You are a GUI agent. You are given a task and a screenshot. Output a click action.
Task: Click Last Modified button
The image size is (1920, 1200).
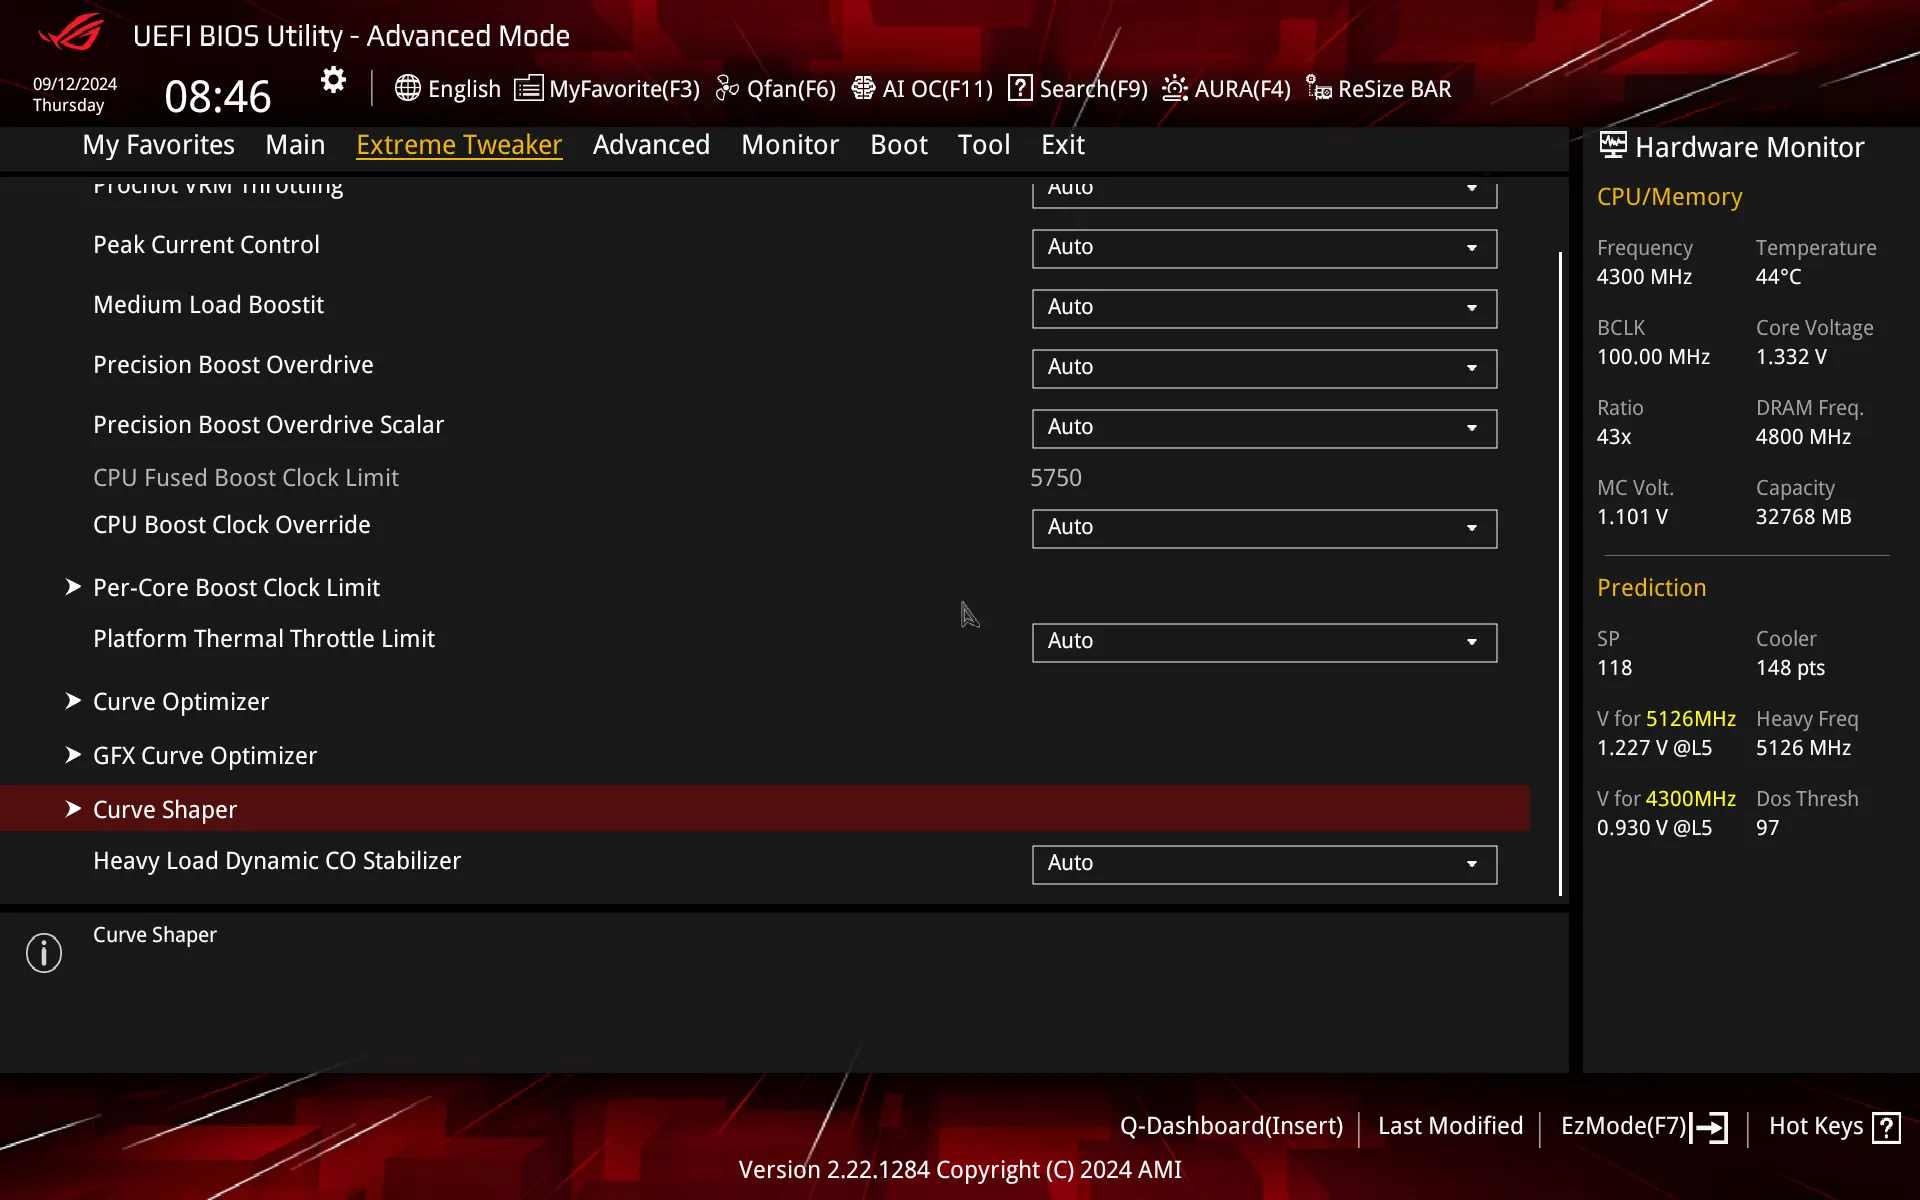point(1450,1126)
